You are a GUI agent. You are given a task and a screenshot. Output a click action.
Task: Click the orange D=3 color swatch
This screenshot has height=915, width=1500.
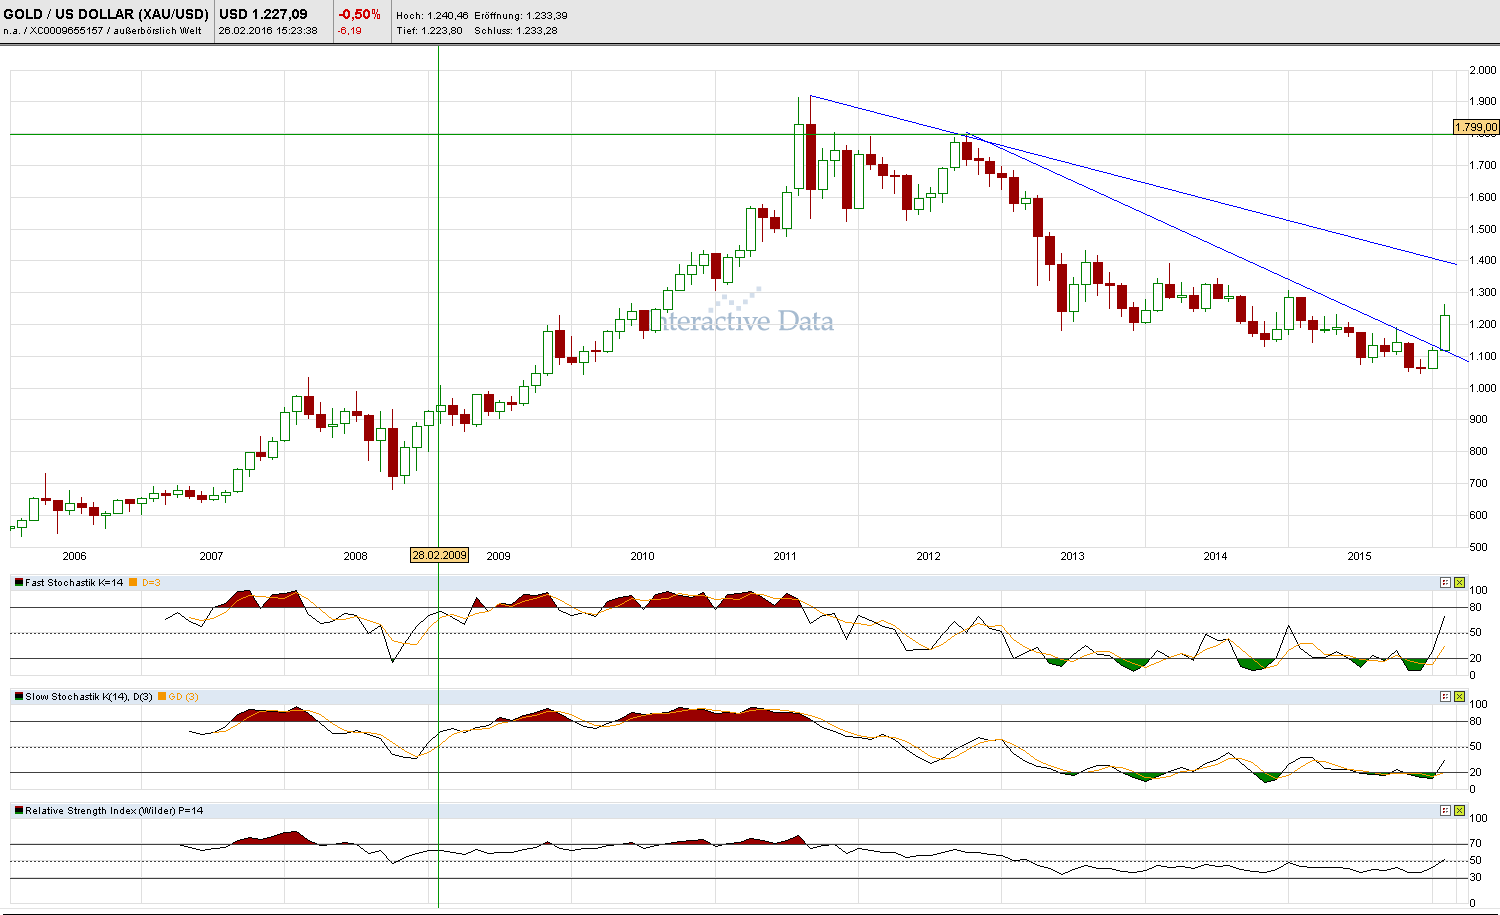134,582
